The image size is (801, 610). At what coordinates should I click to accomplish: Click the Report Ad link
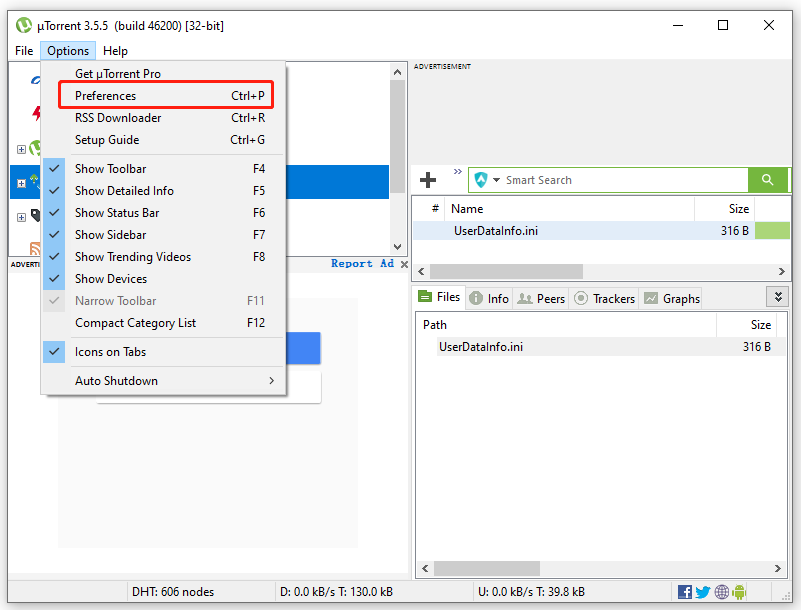pyautogui.click(x=362, y=264)
